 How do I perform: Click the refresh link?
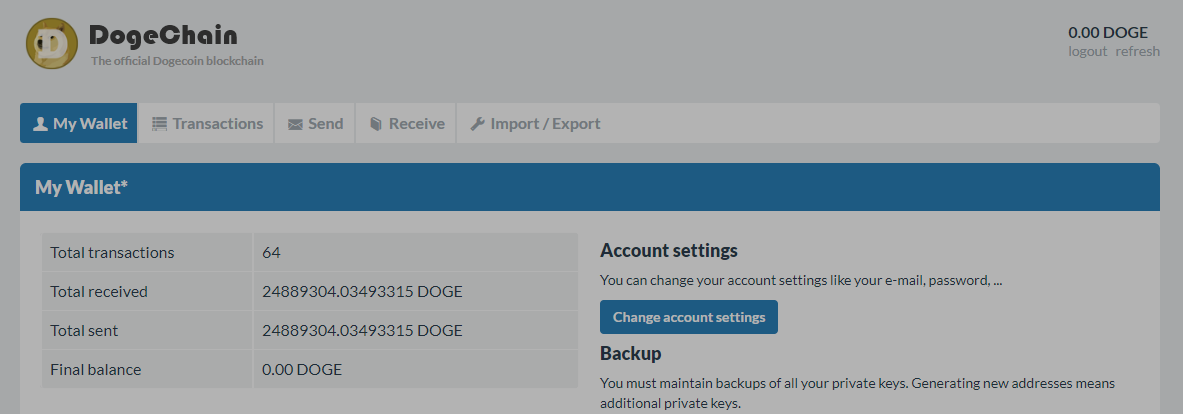click(1138, 51)
